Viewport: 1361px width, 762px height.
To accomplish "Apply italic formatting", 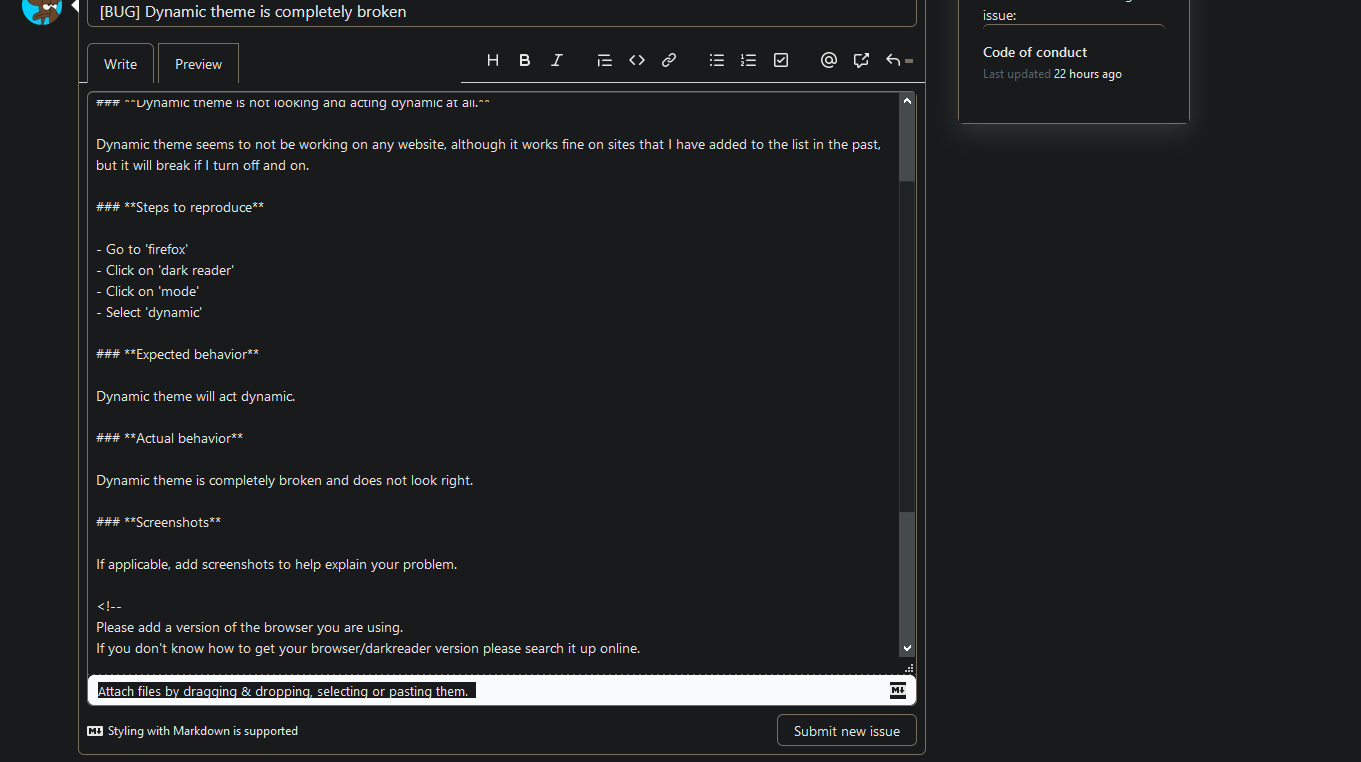I will click(x=556, y=60).
